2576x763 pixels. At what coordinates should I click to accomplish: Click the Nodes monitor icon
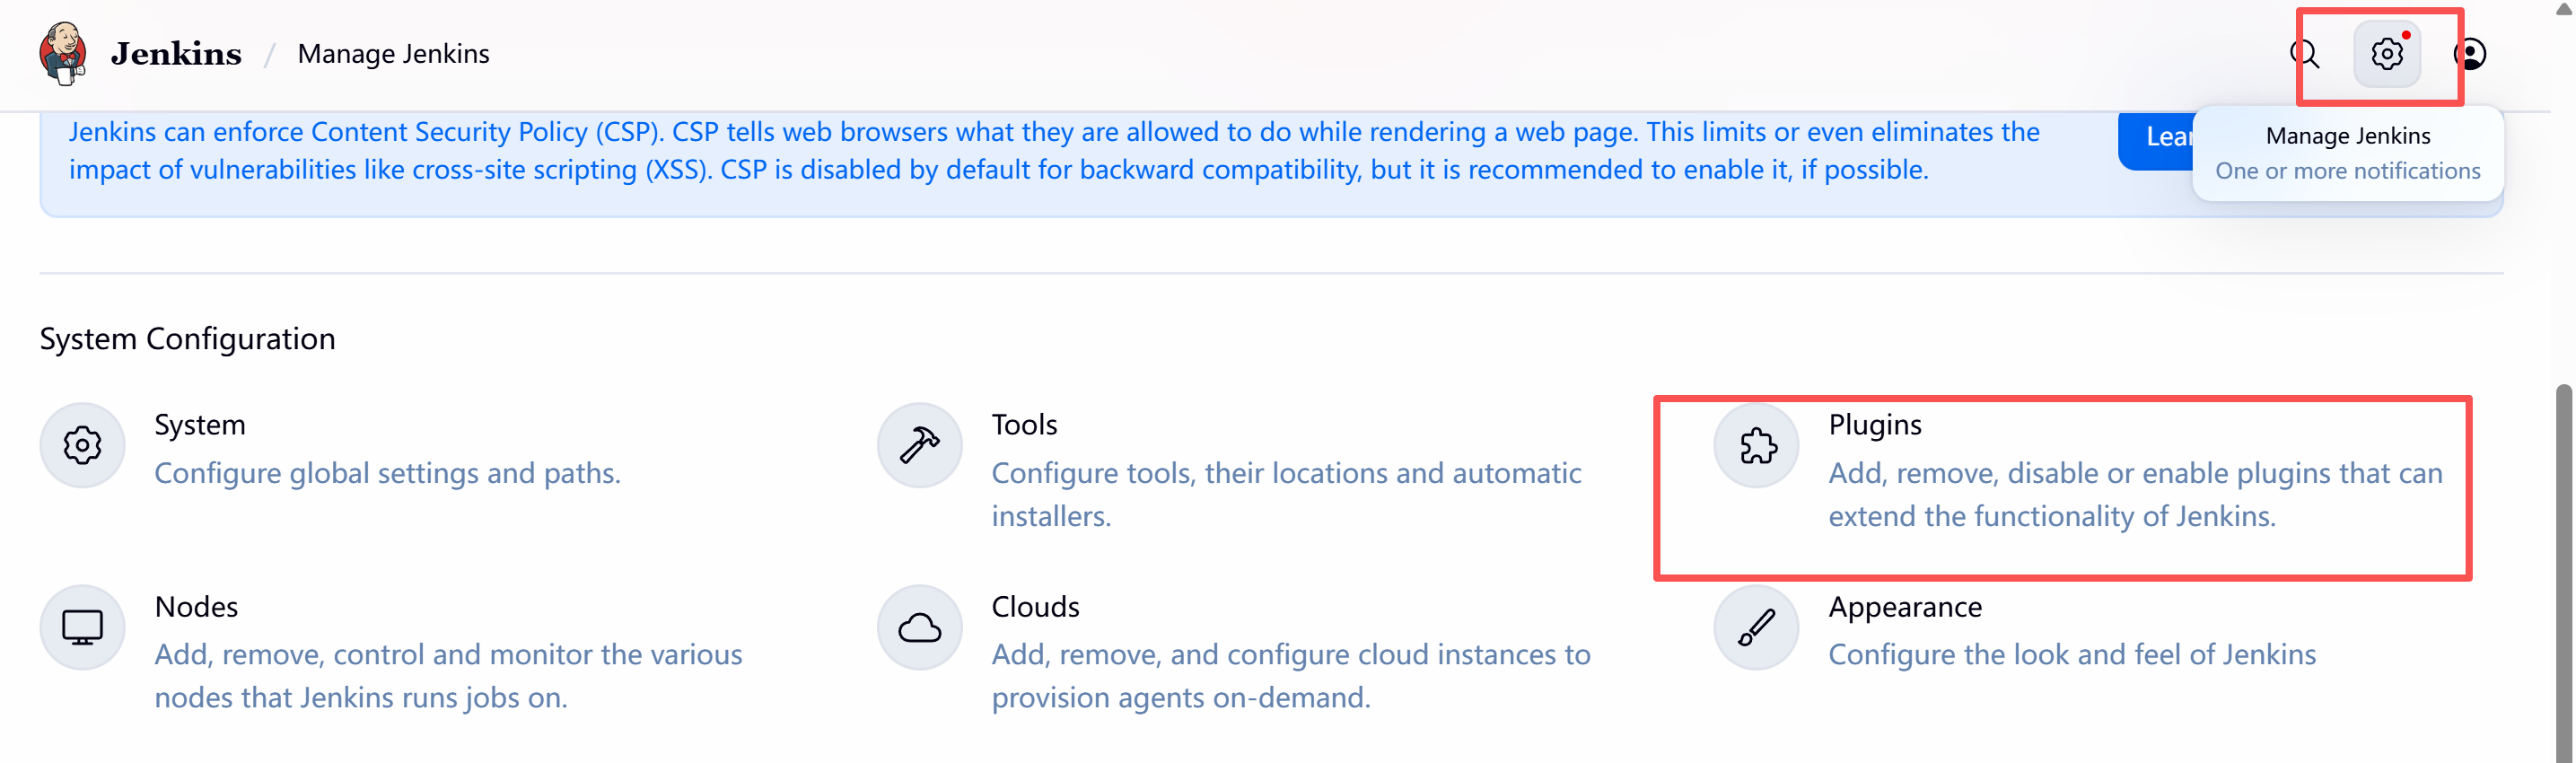coord(82,628)
